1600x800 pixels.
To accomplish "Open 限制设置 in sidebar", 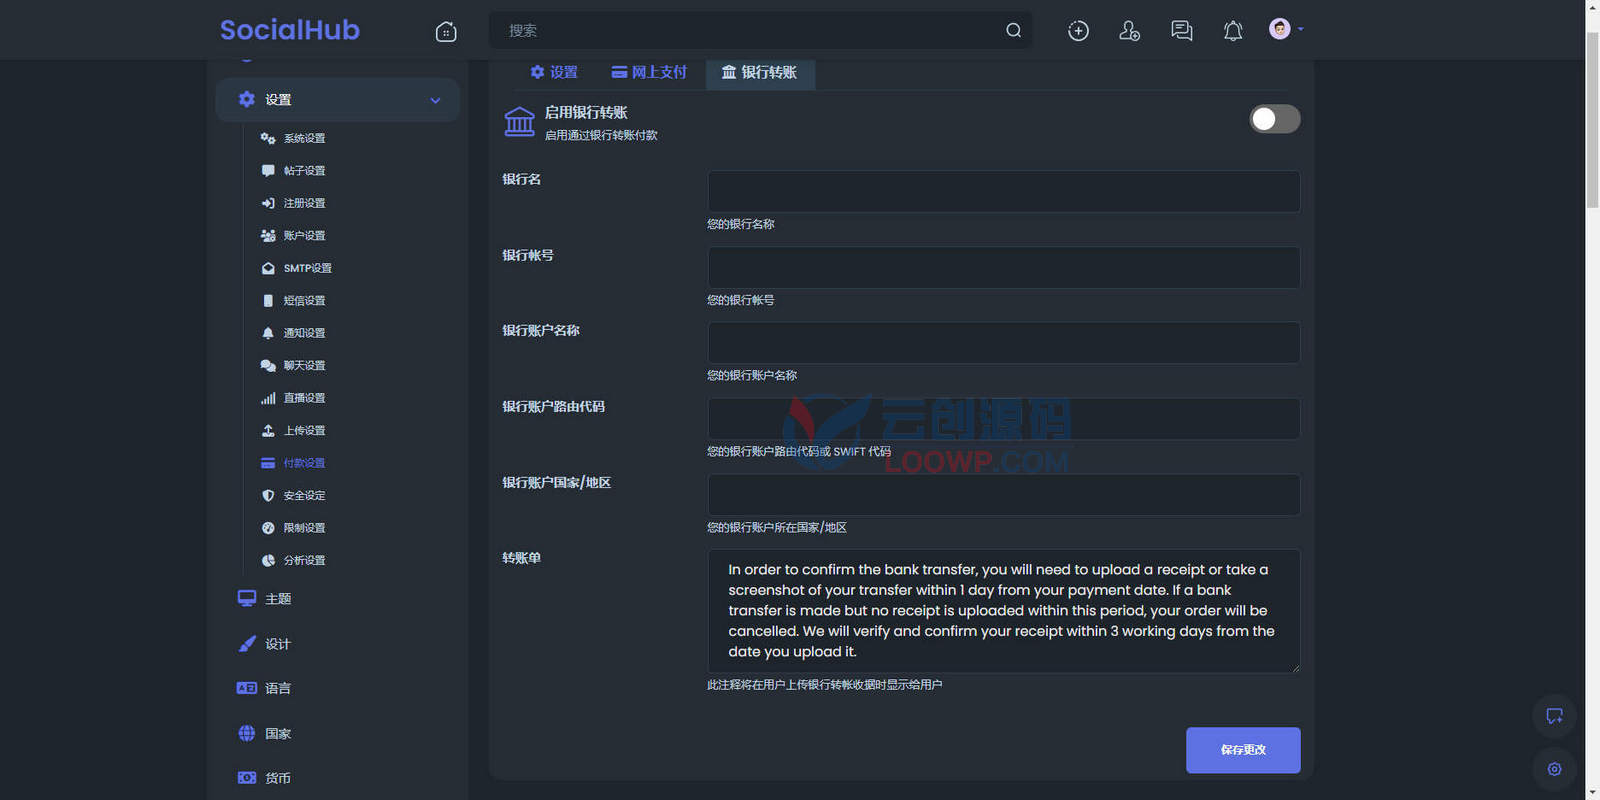I will [x=304, y=528].
